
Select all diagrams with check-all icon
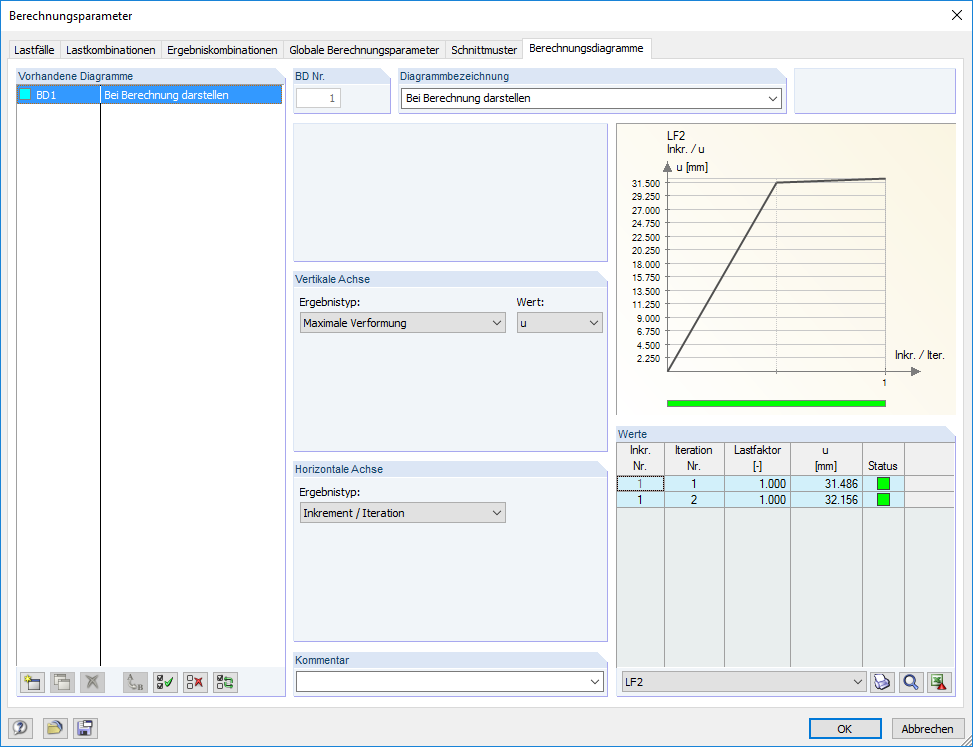coord(166,682)
